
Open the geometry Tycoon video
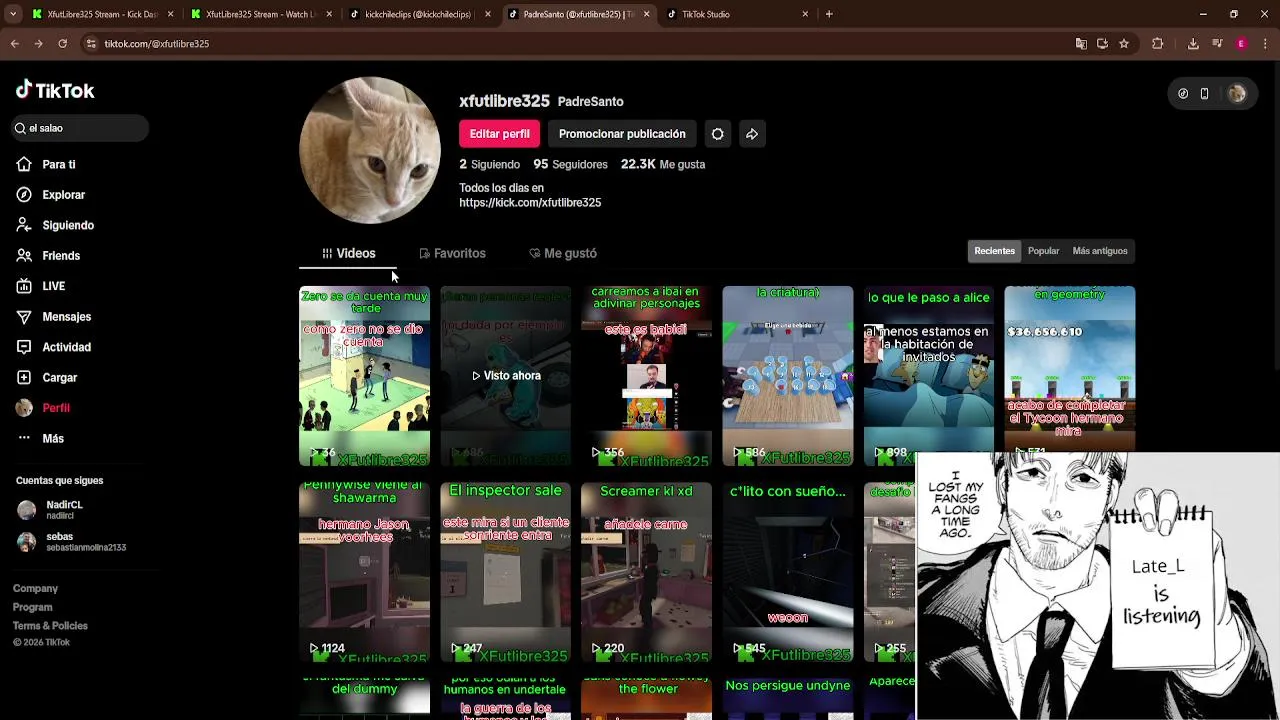click(1070, 368)
